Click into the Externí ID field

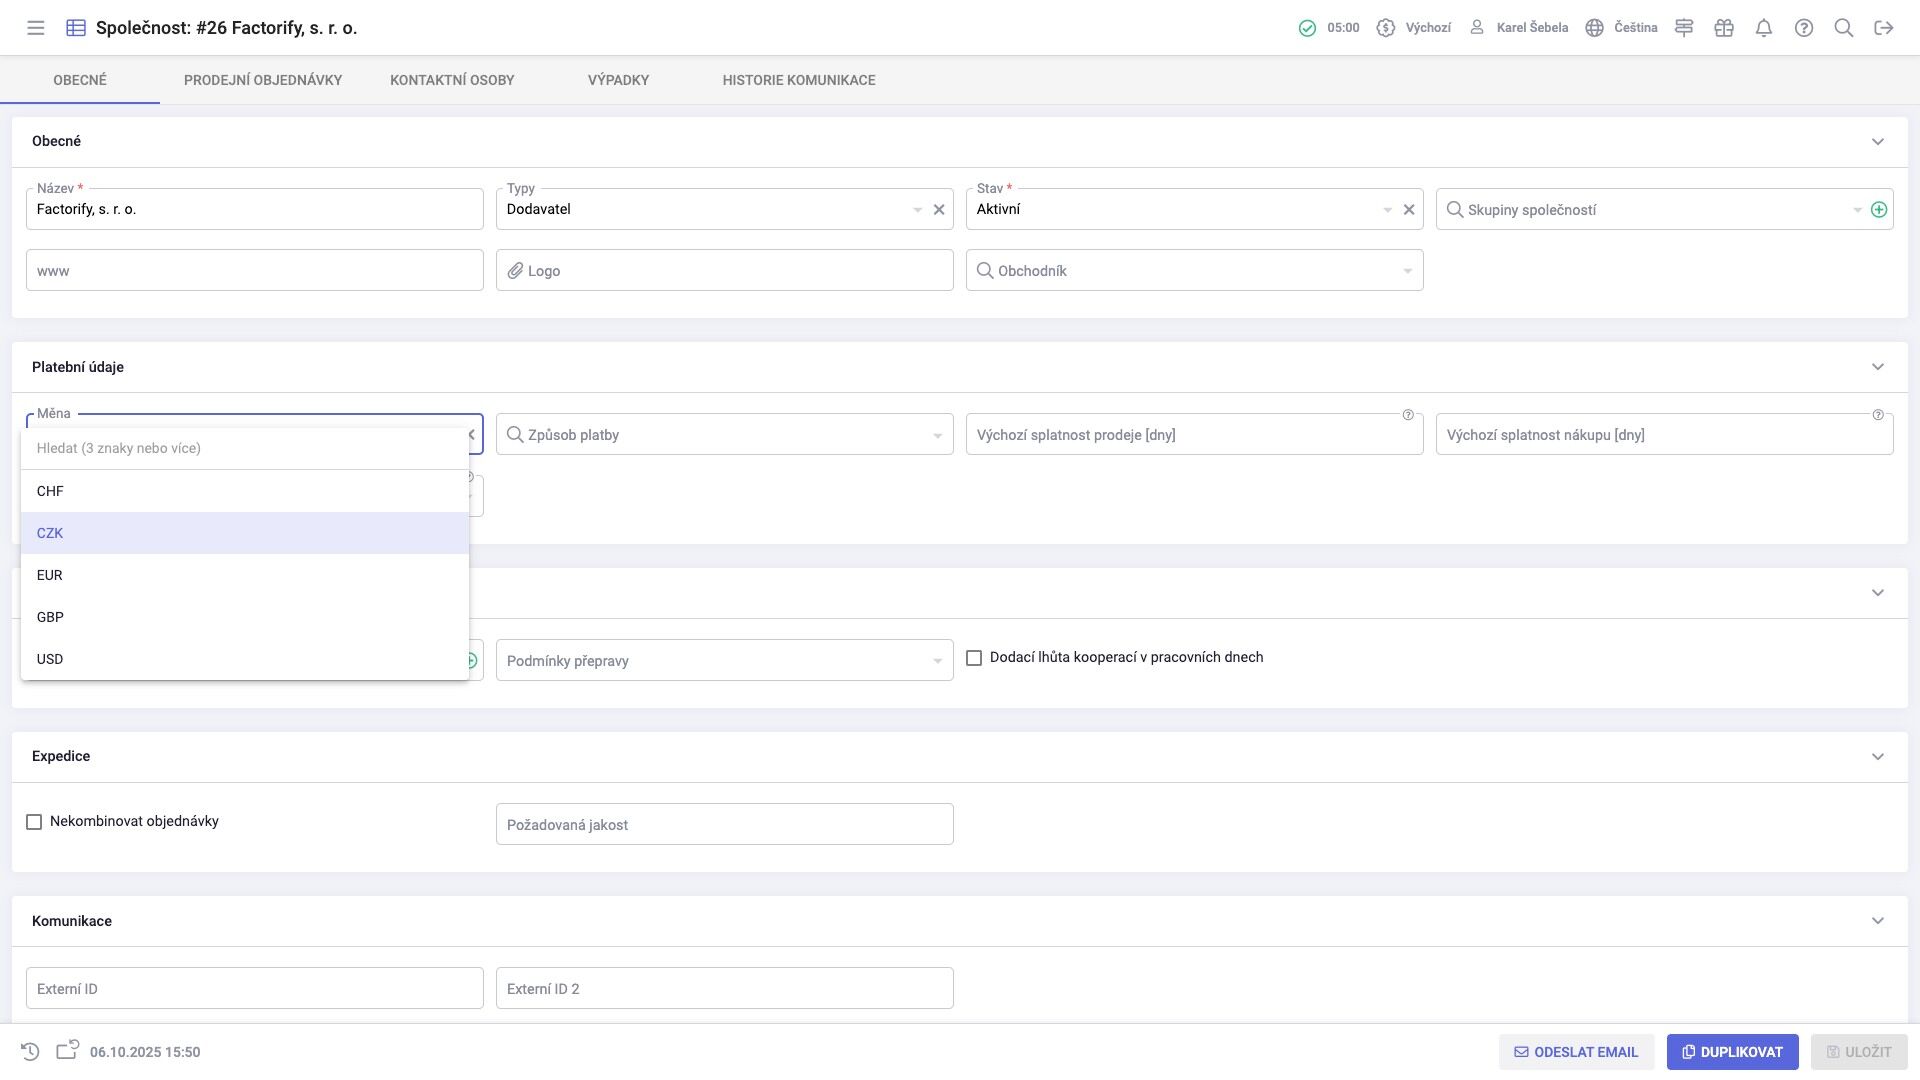point(254,989)
